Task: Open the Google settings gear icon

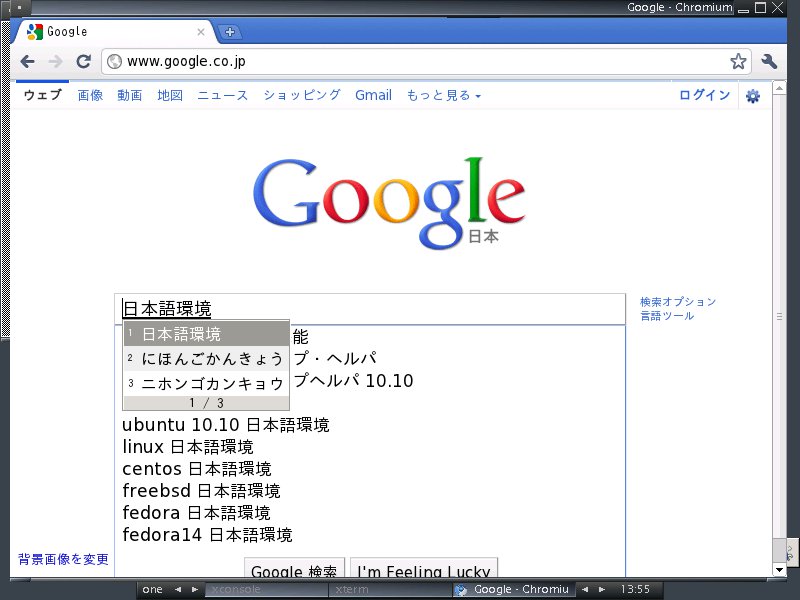Action: [753, 95]
